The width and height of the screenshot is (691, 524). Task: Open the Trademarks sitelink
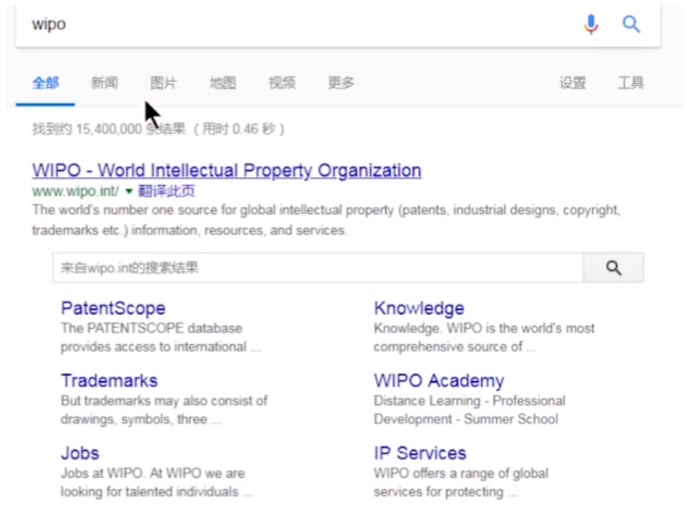pyautogui.click(x=109, y=381)
